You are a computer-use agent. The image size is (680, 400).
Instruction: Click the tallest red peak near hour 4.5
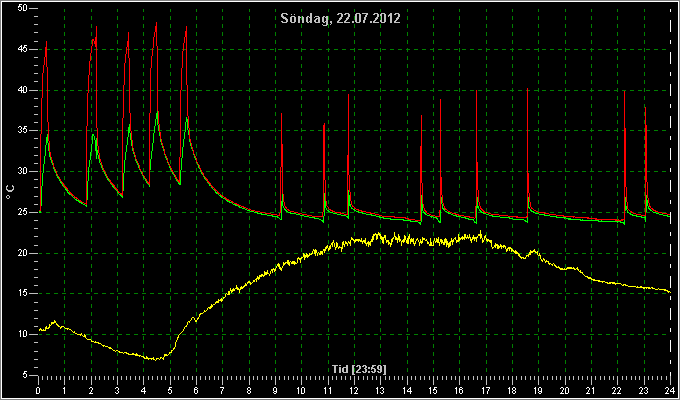click(x=156, y=23)
